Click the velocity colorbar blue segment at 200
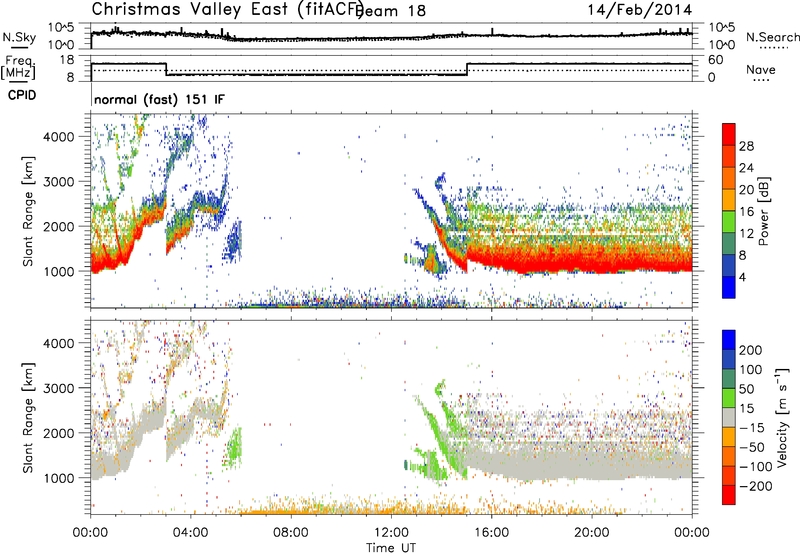This screenshot has height=554, width=800. (x=729, y=340)
